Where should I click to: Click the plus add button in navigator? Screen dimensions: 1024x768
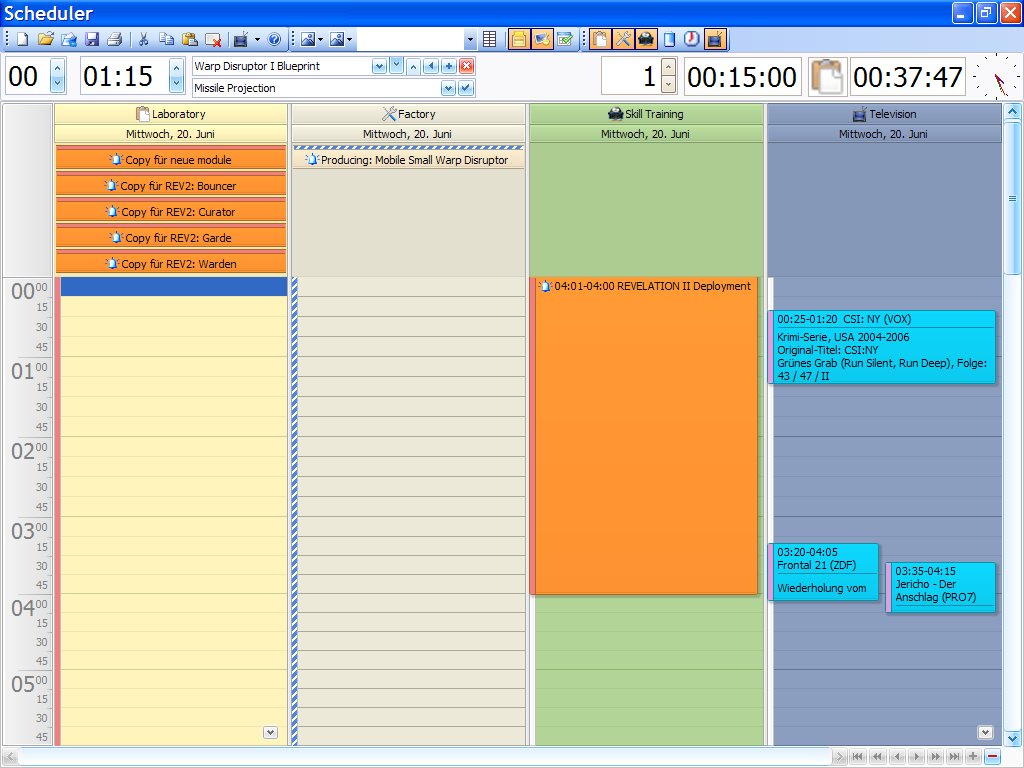click(x=973, y=756)
